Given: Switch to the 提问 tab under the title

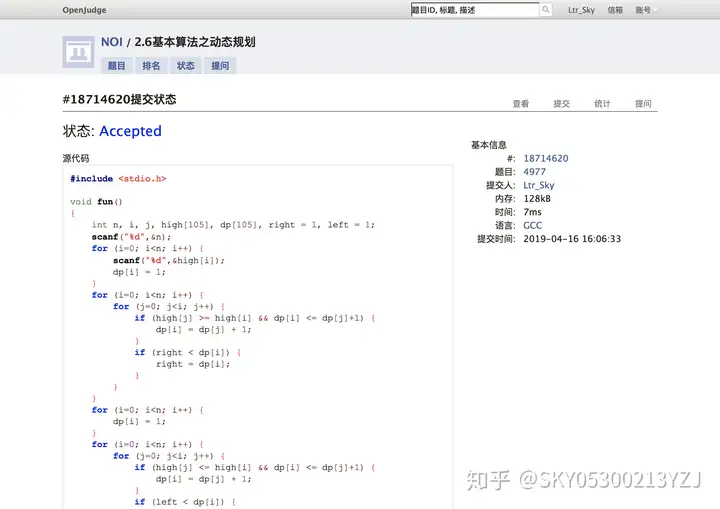Looking at the screenshot, I should click(x=220, y=66).
